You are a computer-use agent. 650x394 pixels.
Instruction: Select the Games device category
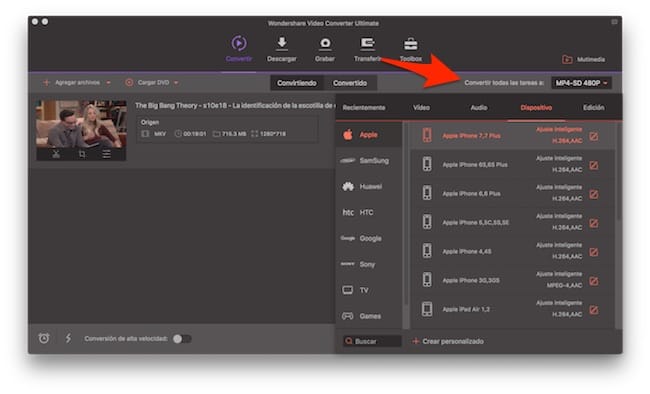click(x=369, y=316)
